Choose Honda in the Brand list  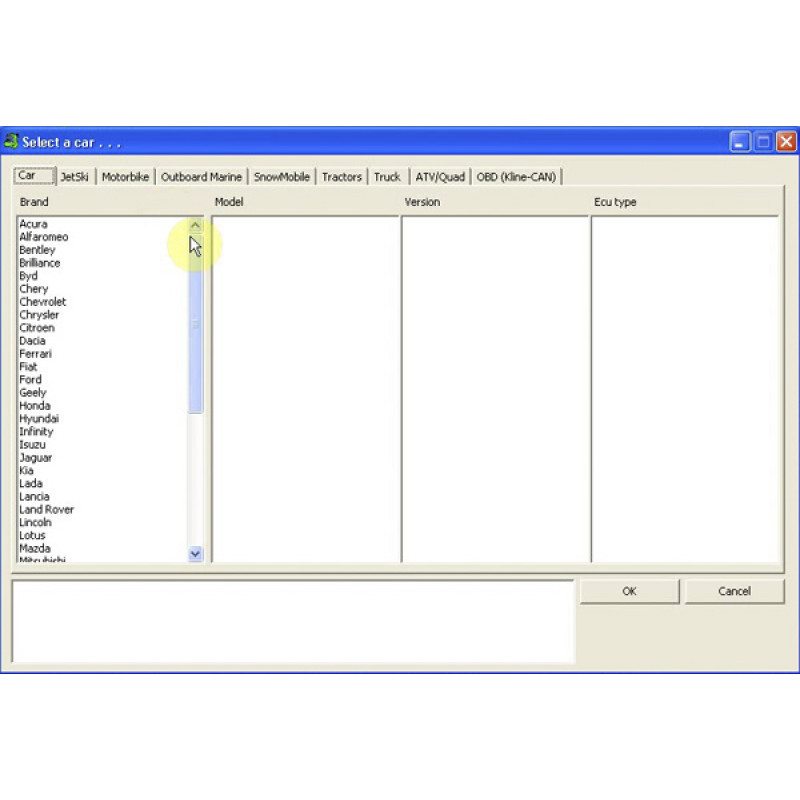pos(37,405)
